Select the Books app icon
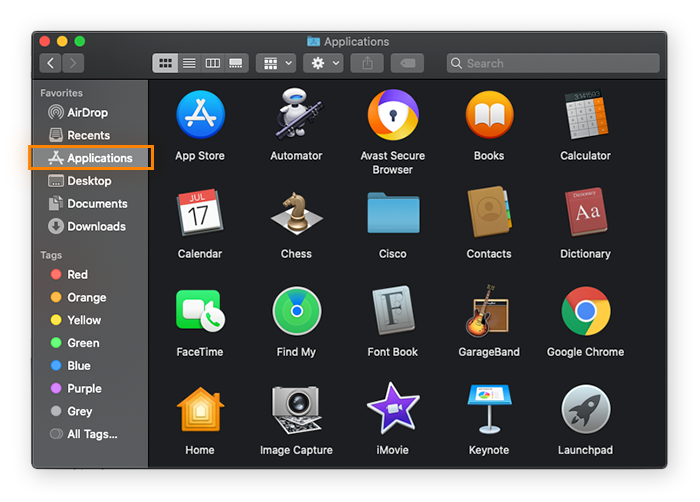The width and height of the screenshot is (700, 502). pyautogui.click(x=489, y=115)
